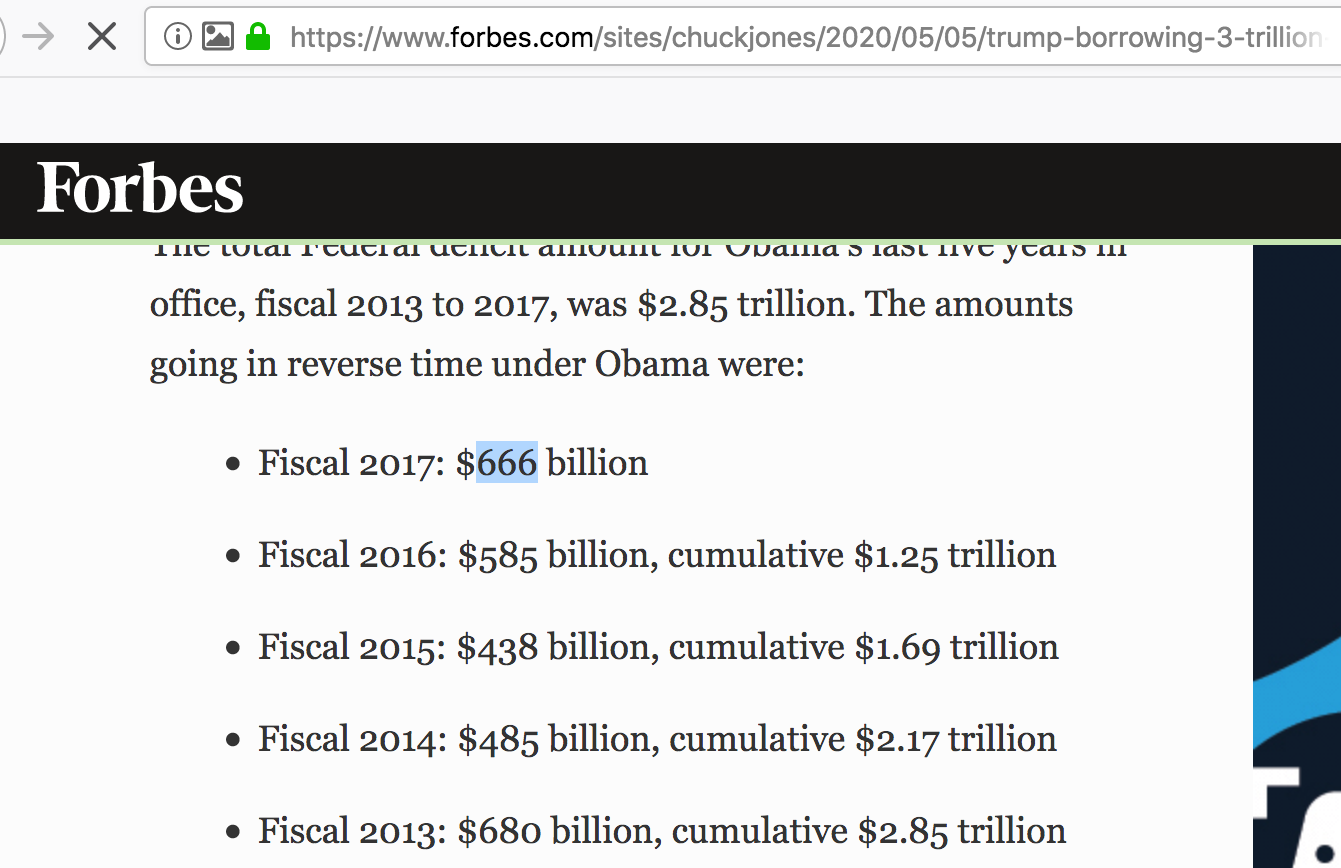The image size is (1341, 868).
Task: Click "cumulative $2.17 trillion" text
Action: pos(863,738)
